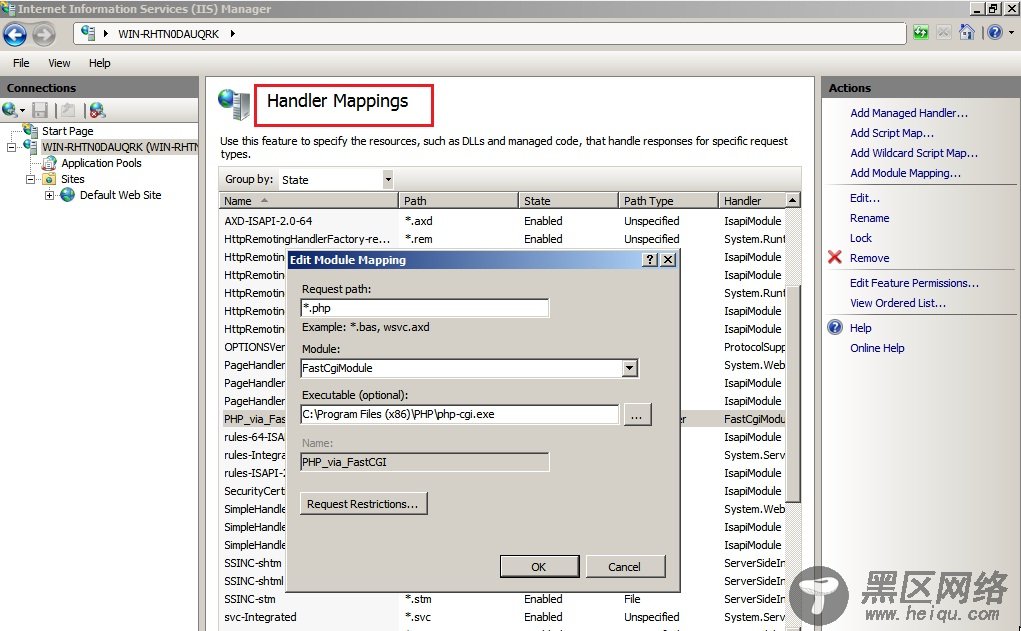Select the svc-Integrated handler row

click(502, 617)
